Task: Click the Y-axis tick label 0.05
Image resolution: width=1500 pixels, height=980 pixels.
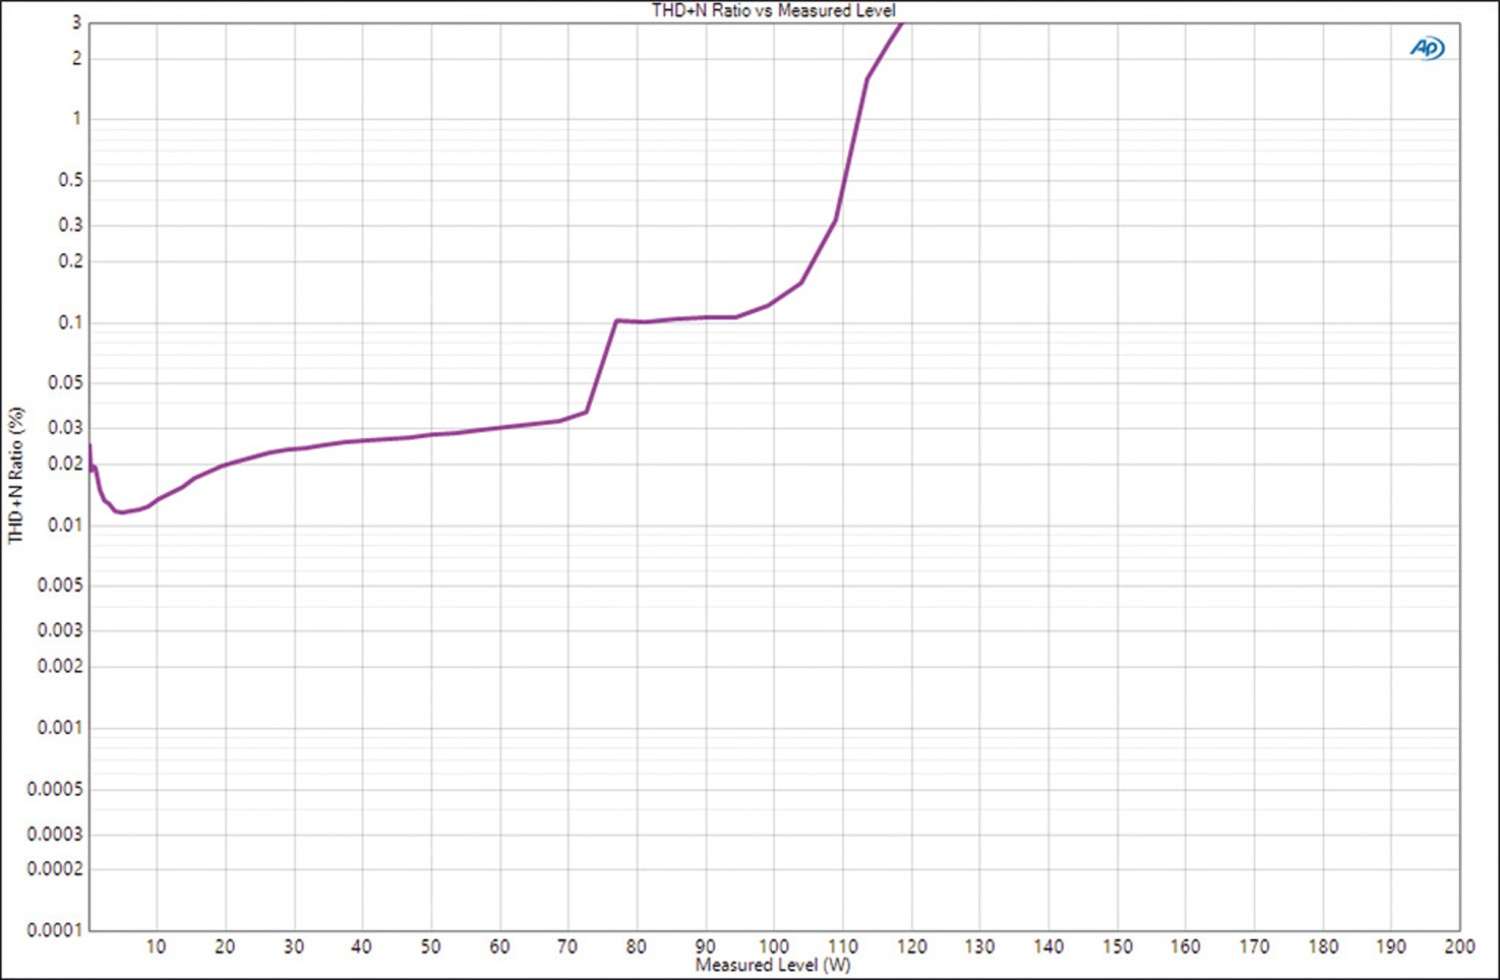Action: point(65,382)
